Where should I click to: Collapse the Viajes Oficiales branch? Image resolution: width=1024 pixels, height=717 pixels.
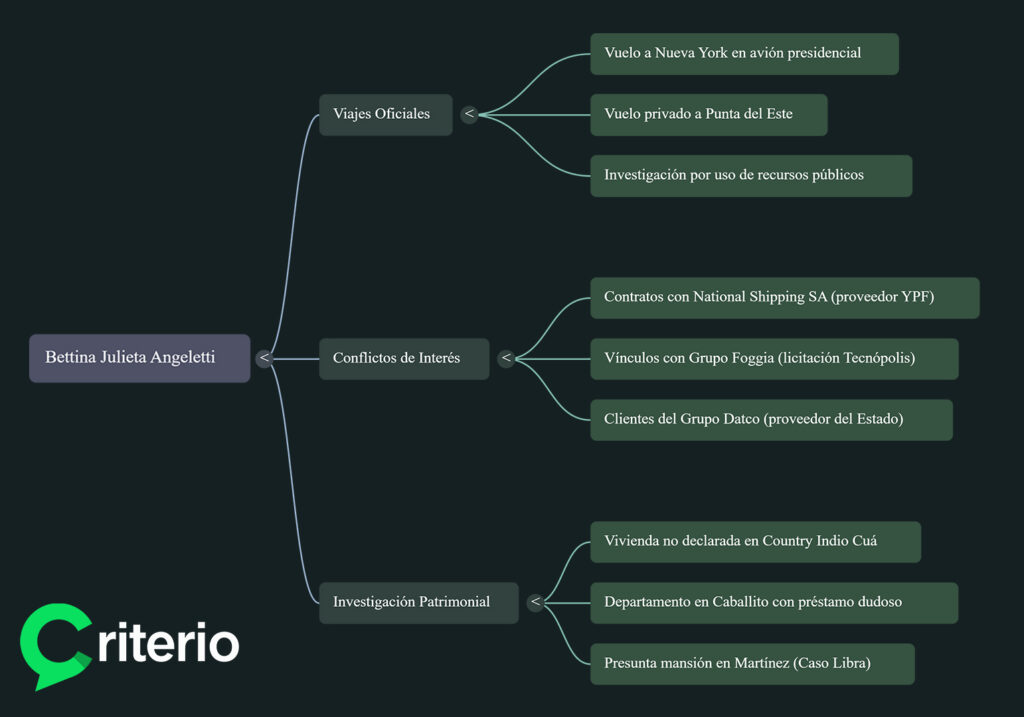pos(468,114)
